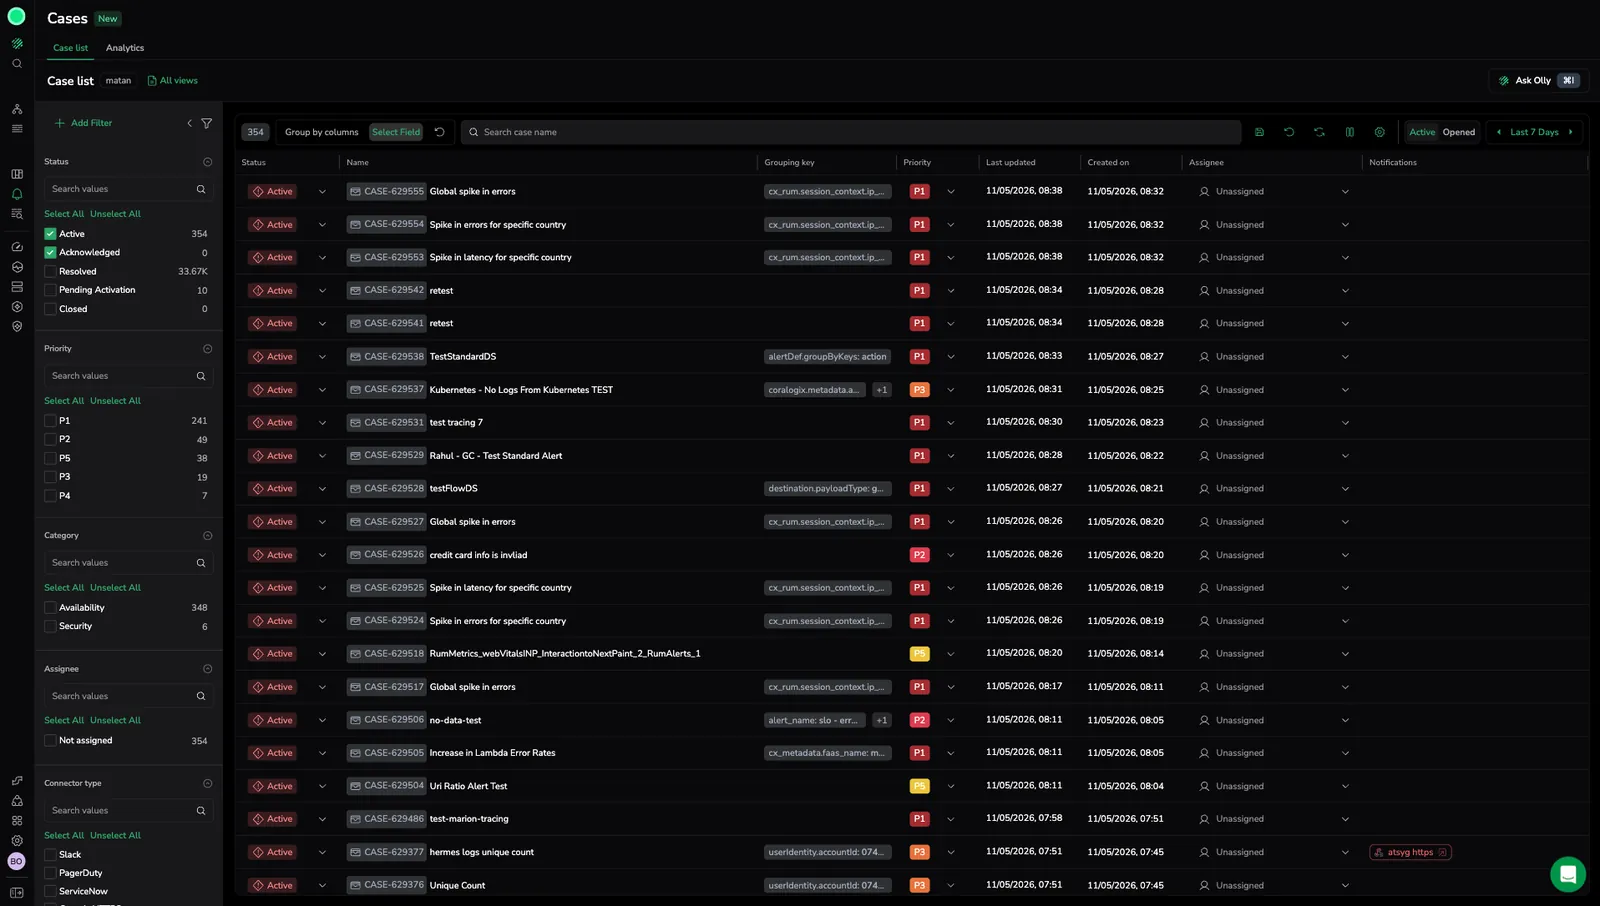Click the matan view name tag
1600x906 pixels.
118,81
